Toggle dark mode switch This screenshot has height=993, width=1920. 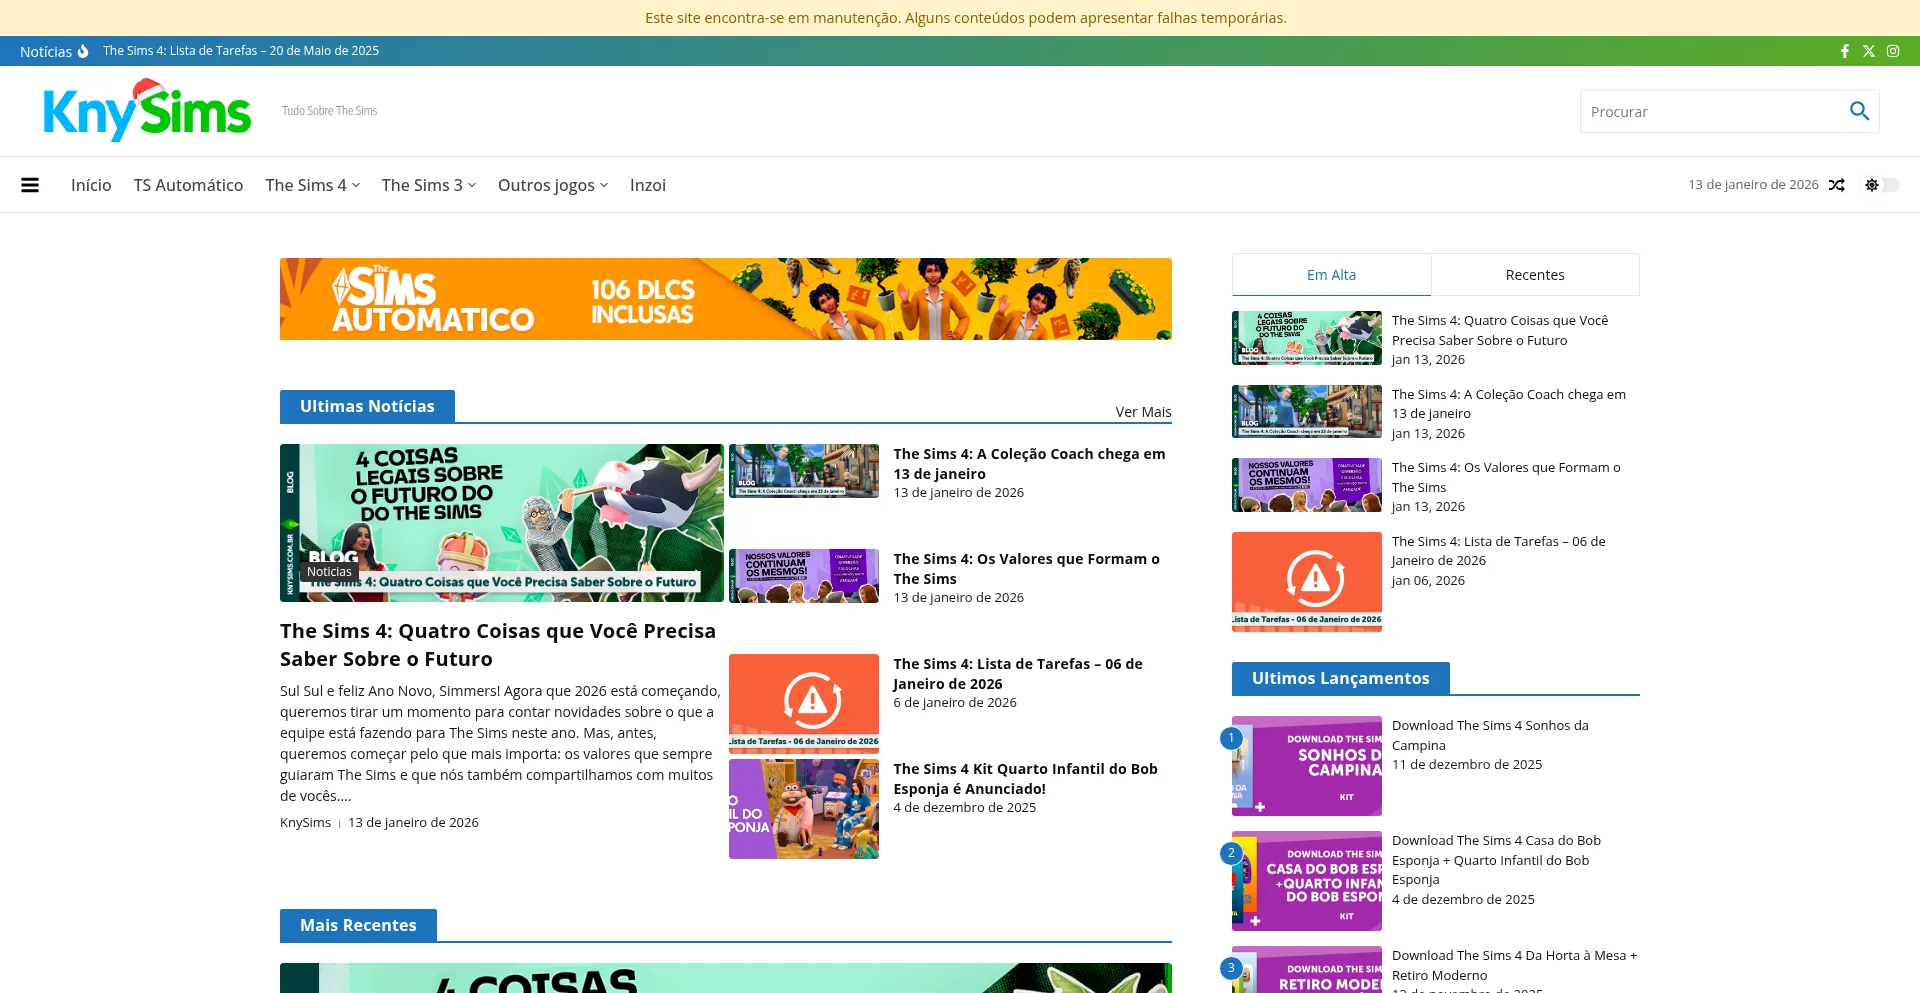[x=1881, y=185]
